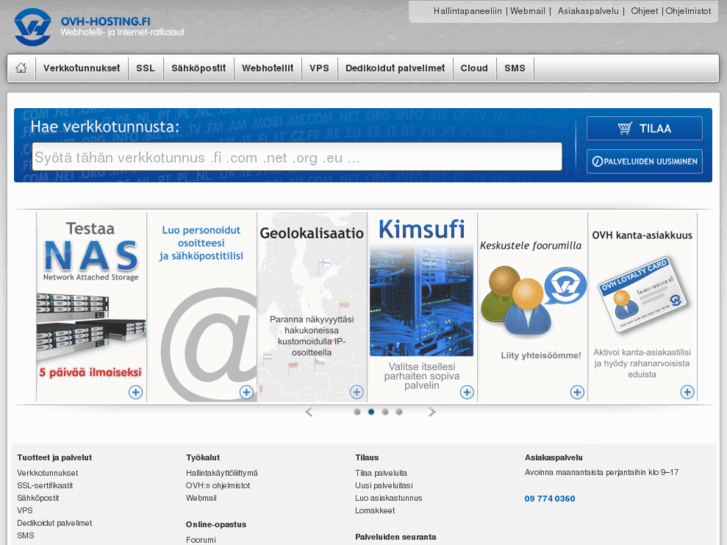Viewport: 727px width, 545px height.
Task: Click '5 päivää ilmaiseksi' text
Action: coord(90,372)
